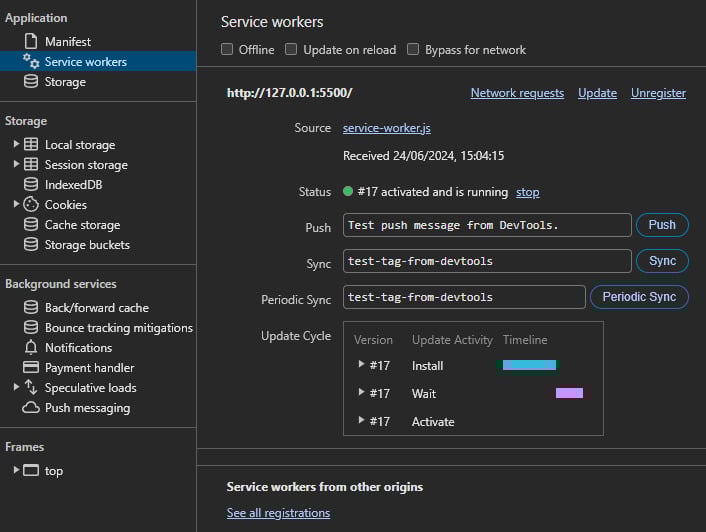Screen dimensions: 706x532
Task: Click the purple Wait timeline bar
Action: 569,393
